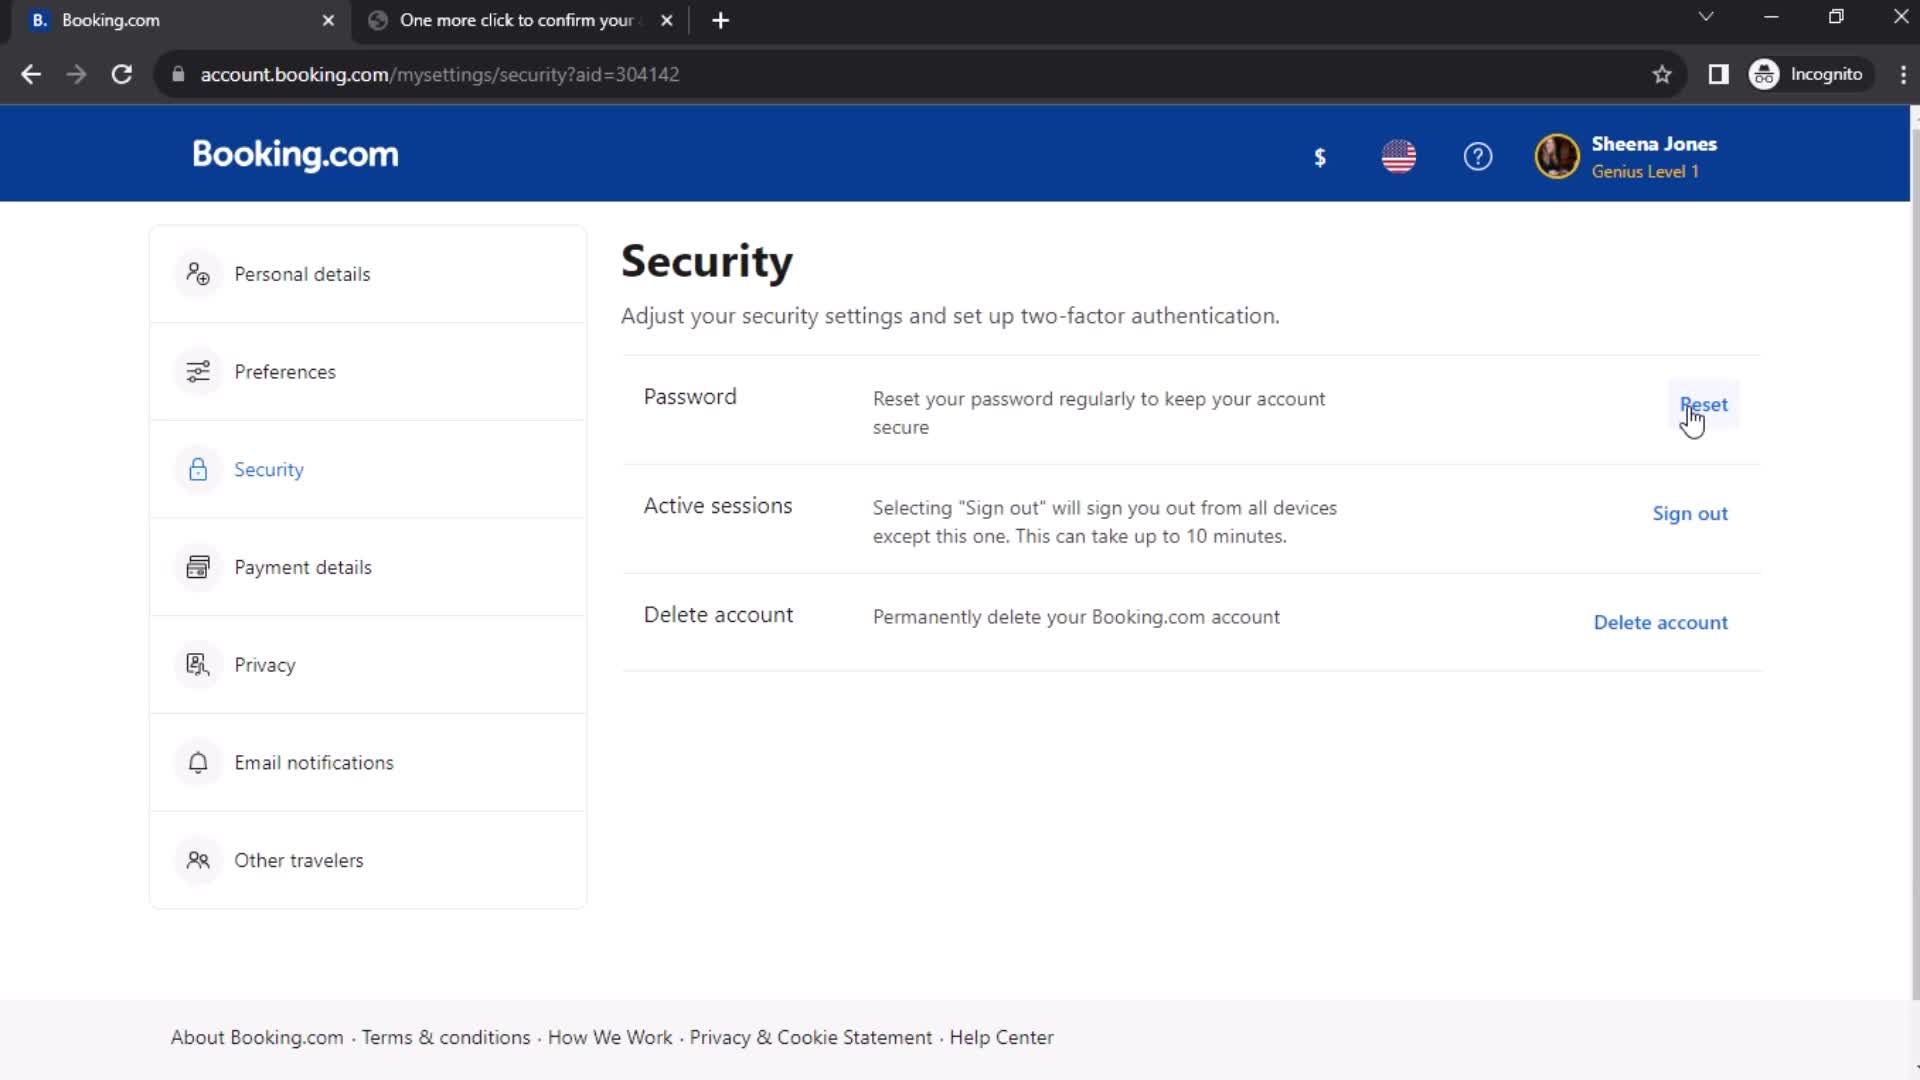Click Delete account permanently
This screenshot has height=1080, width=1920.
(x=1662, y=621)
